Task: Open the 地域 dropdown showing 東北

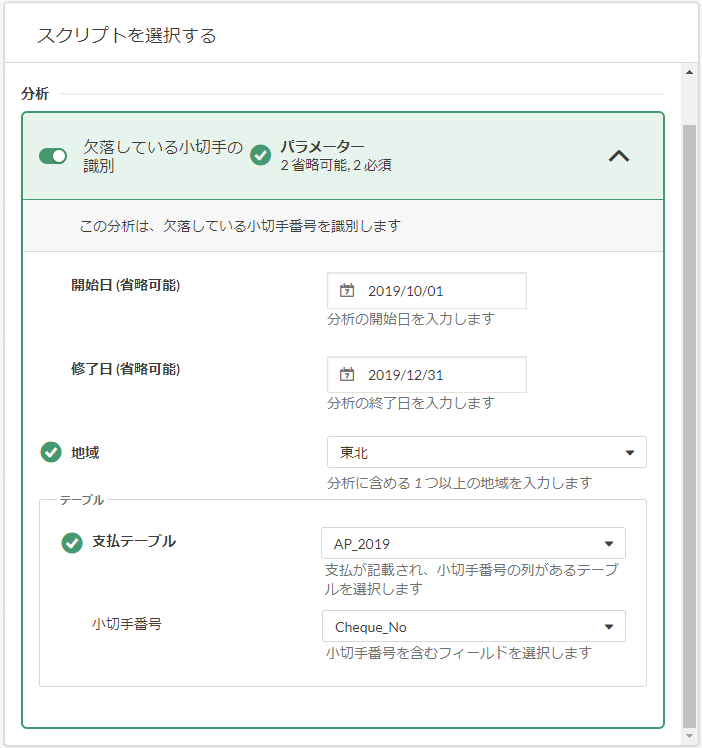Action: [x=486, y=453]
